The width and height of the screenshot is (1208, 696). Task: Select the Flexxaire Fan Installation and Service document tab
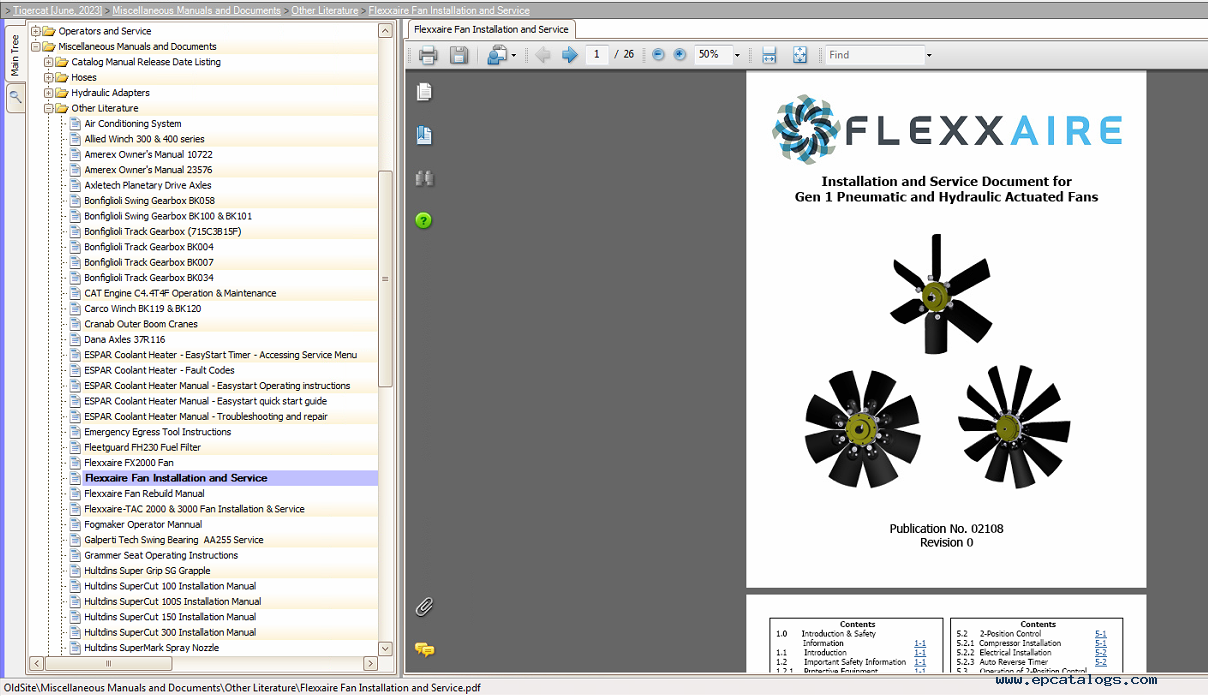click(491, 29)
